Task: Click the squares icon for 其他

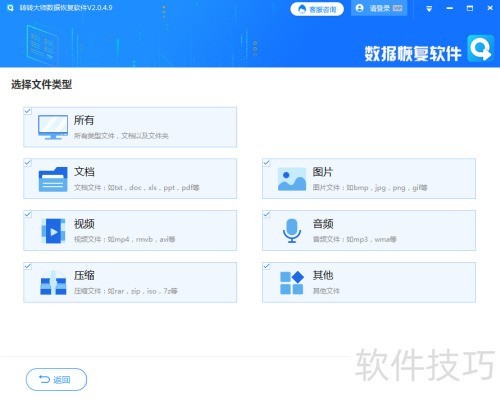Action: (292, 283)
